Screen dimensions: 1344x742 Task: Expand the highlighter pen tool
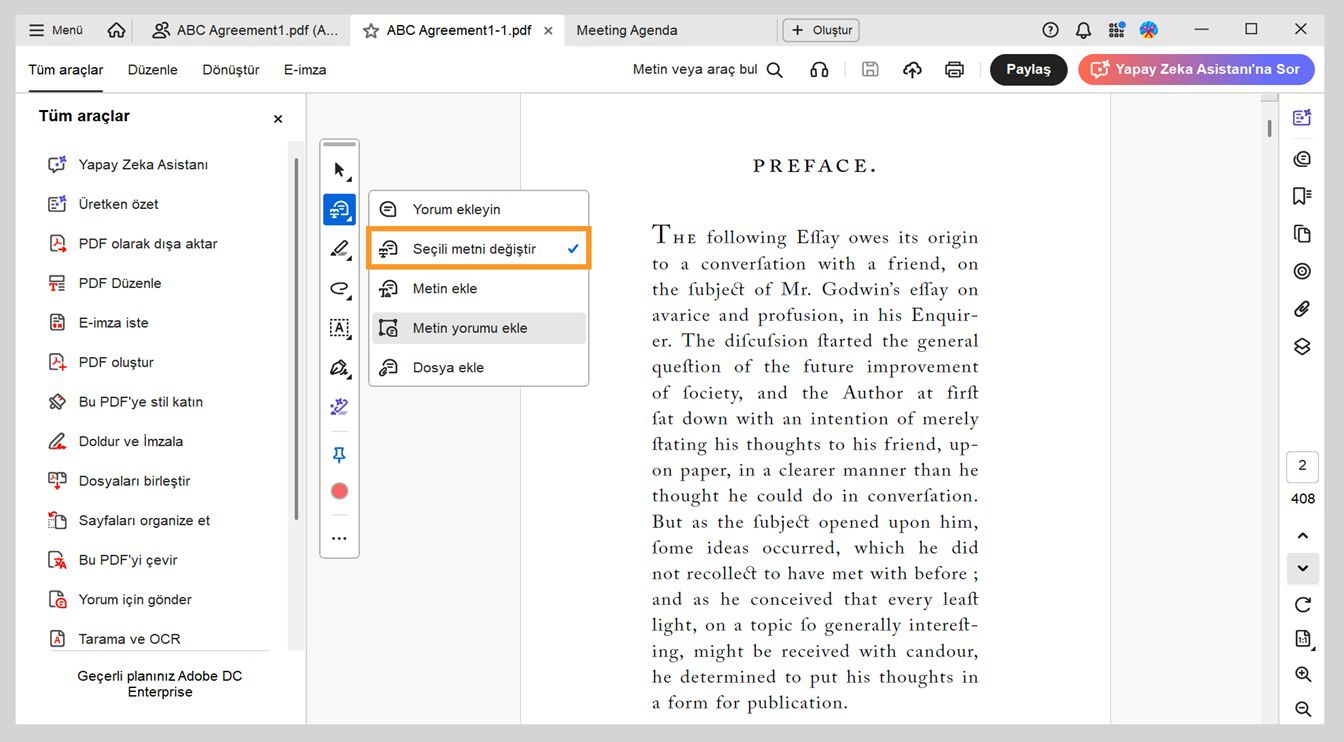point(339,249)
